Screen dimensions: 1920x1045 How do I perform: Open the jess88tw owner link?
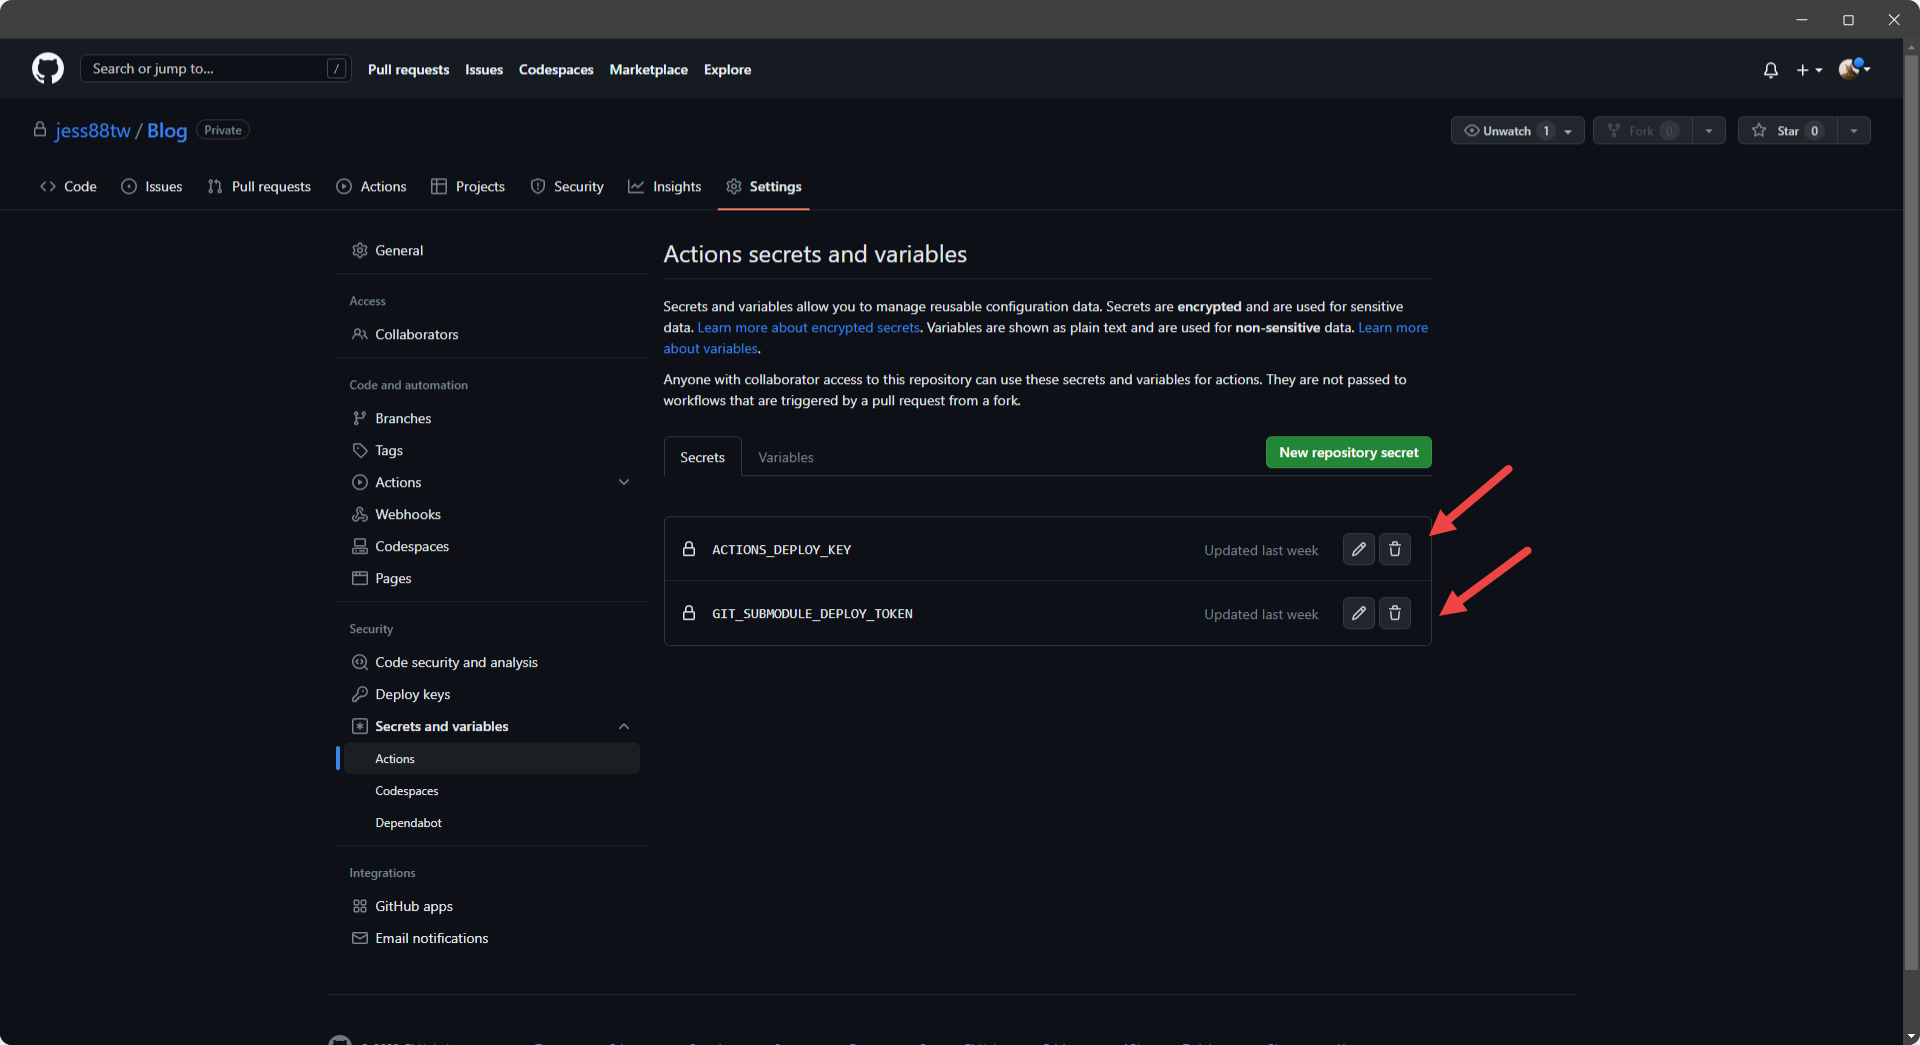pyautogui.click(x=93, y=131)
